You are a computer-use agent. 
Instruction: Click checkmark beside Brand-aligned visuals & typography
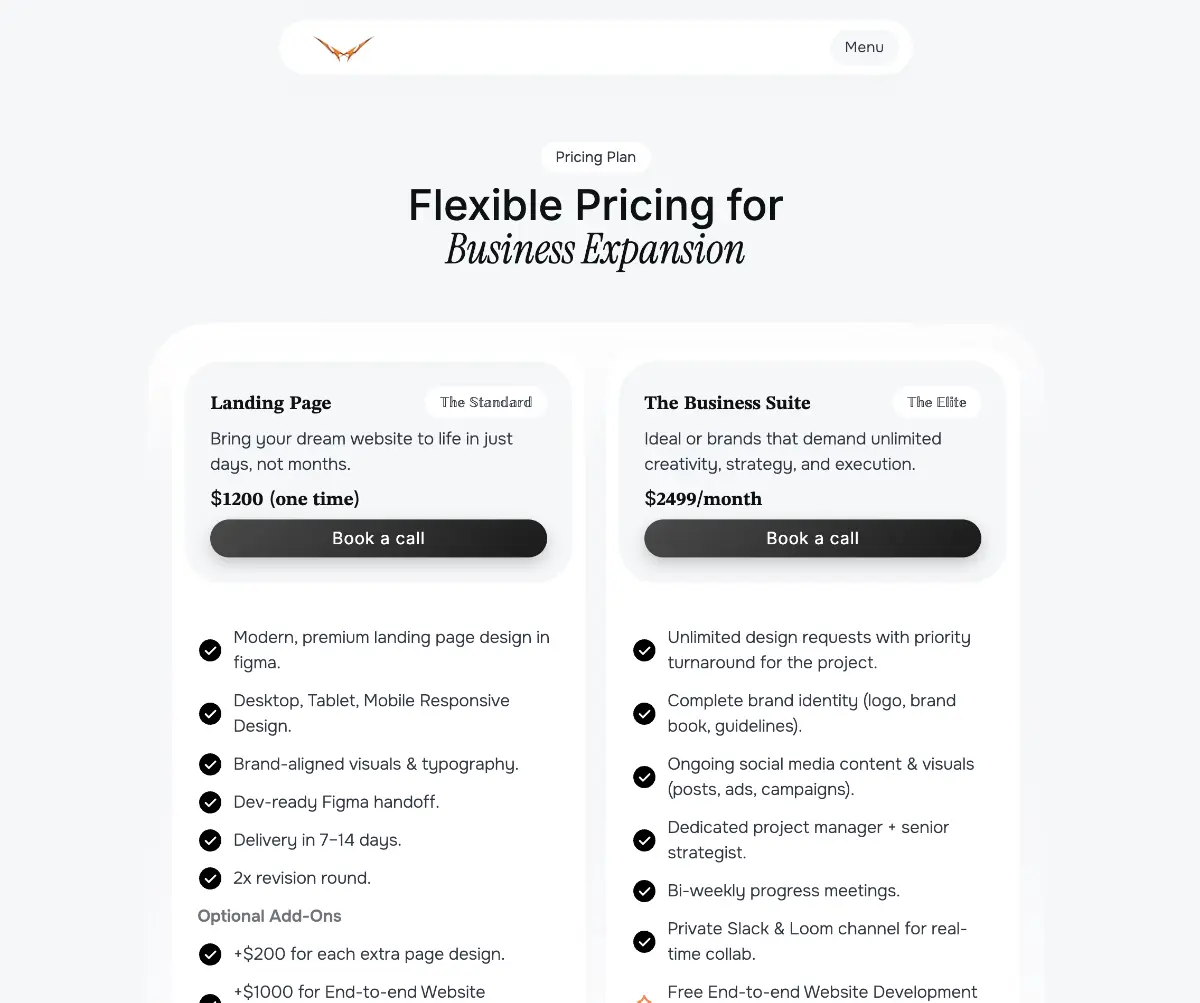click(x=210, y=764)
